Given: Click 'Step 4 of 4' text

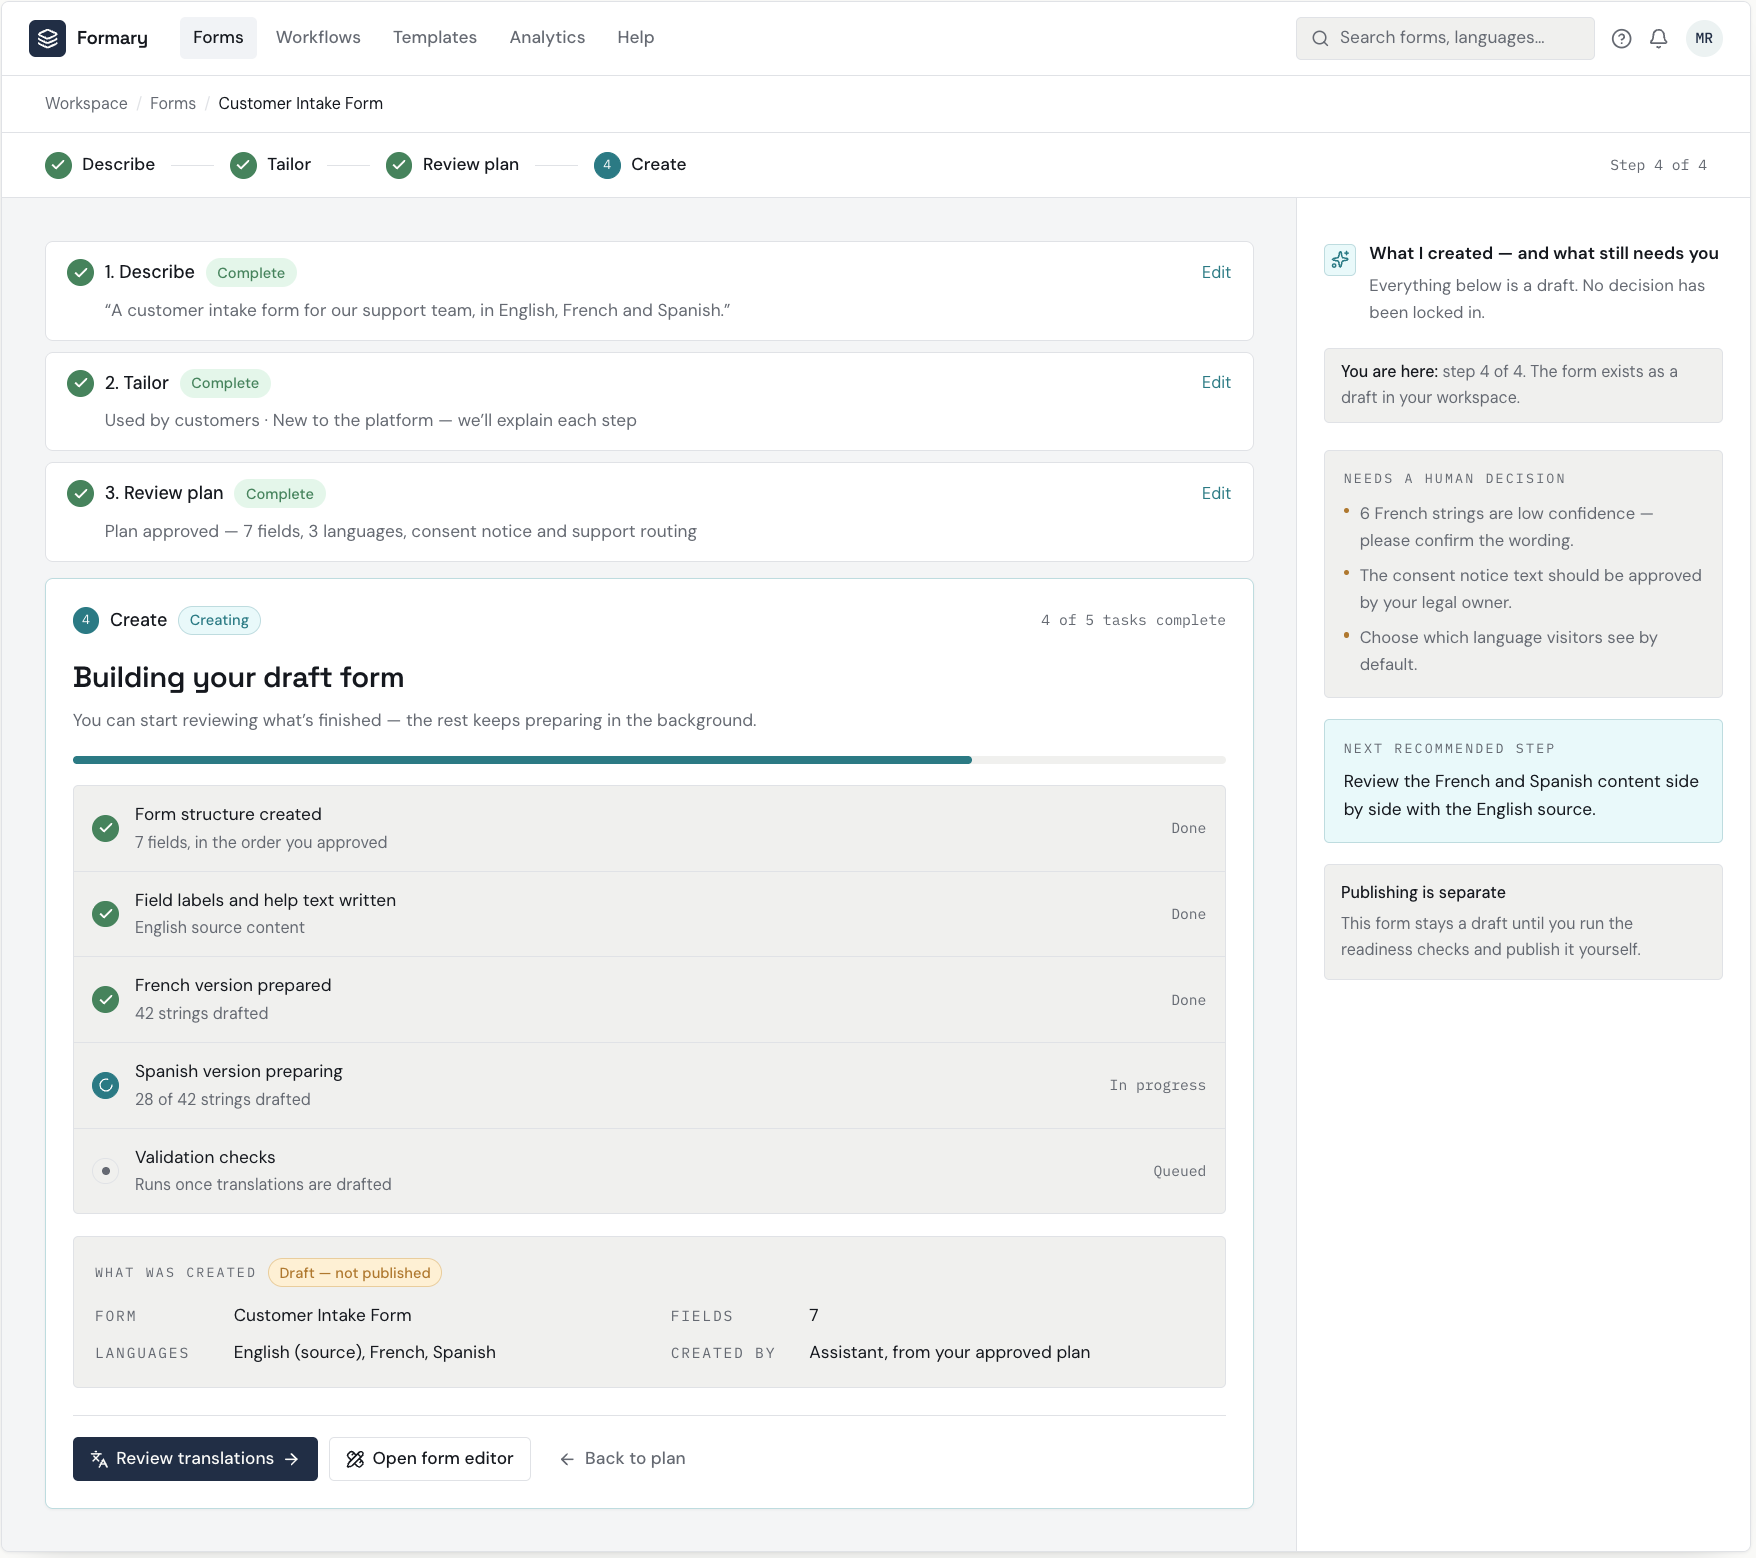Looking at the screenshot, I should (1658, 165).
